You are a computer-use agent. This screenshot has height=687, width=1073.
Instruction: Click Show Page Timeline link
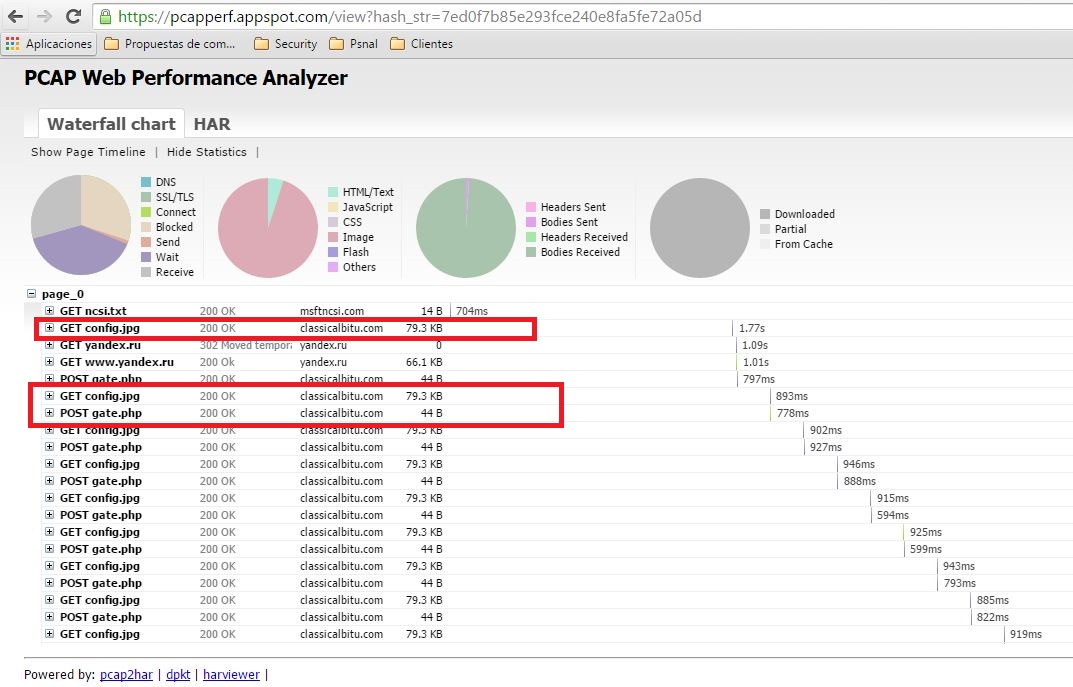(88, 152)
